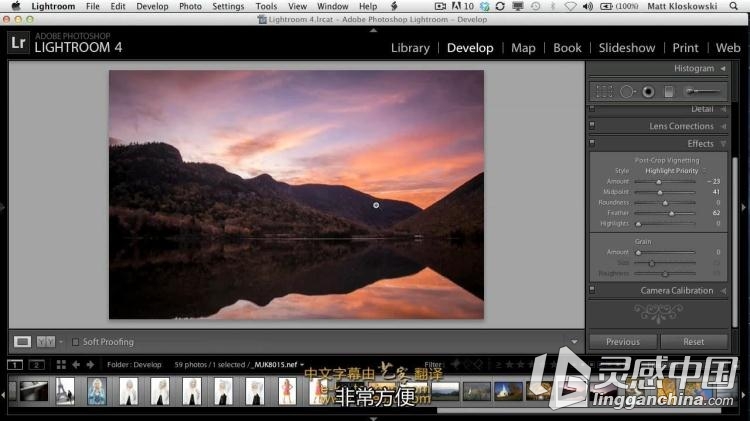Enable the Soft Proofing checkbox
This screenshot has width=750, height=421.
[x=75, y=342]
